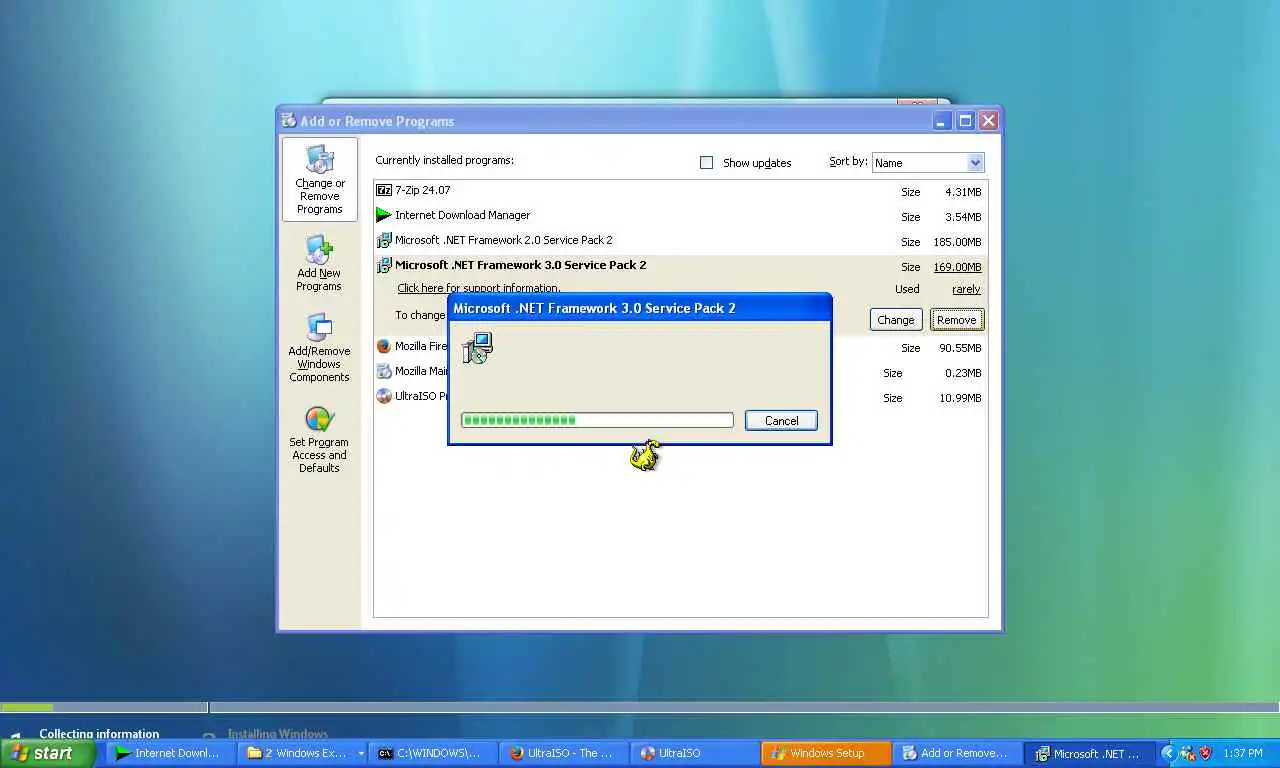Screen dimensions: 1280x768
Task: Switch to UltraISO application taskbar button
Action: (x=696, y=754)
